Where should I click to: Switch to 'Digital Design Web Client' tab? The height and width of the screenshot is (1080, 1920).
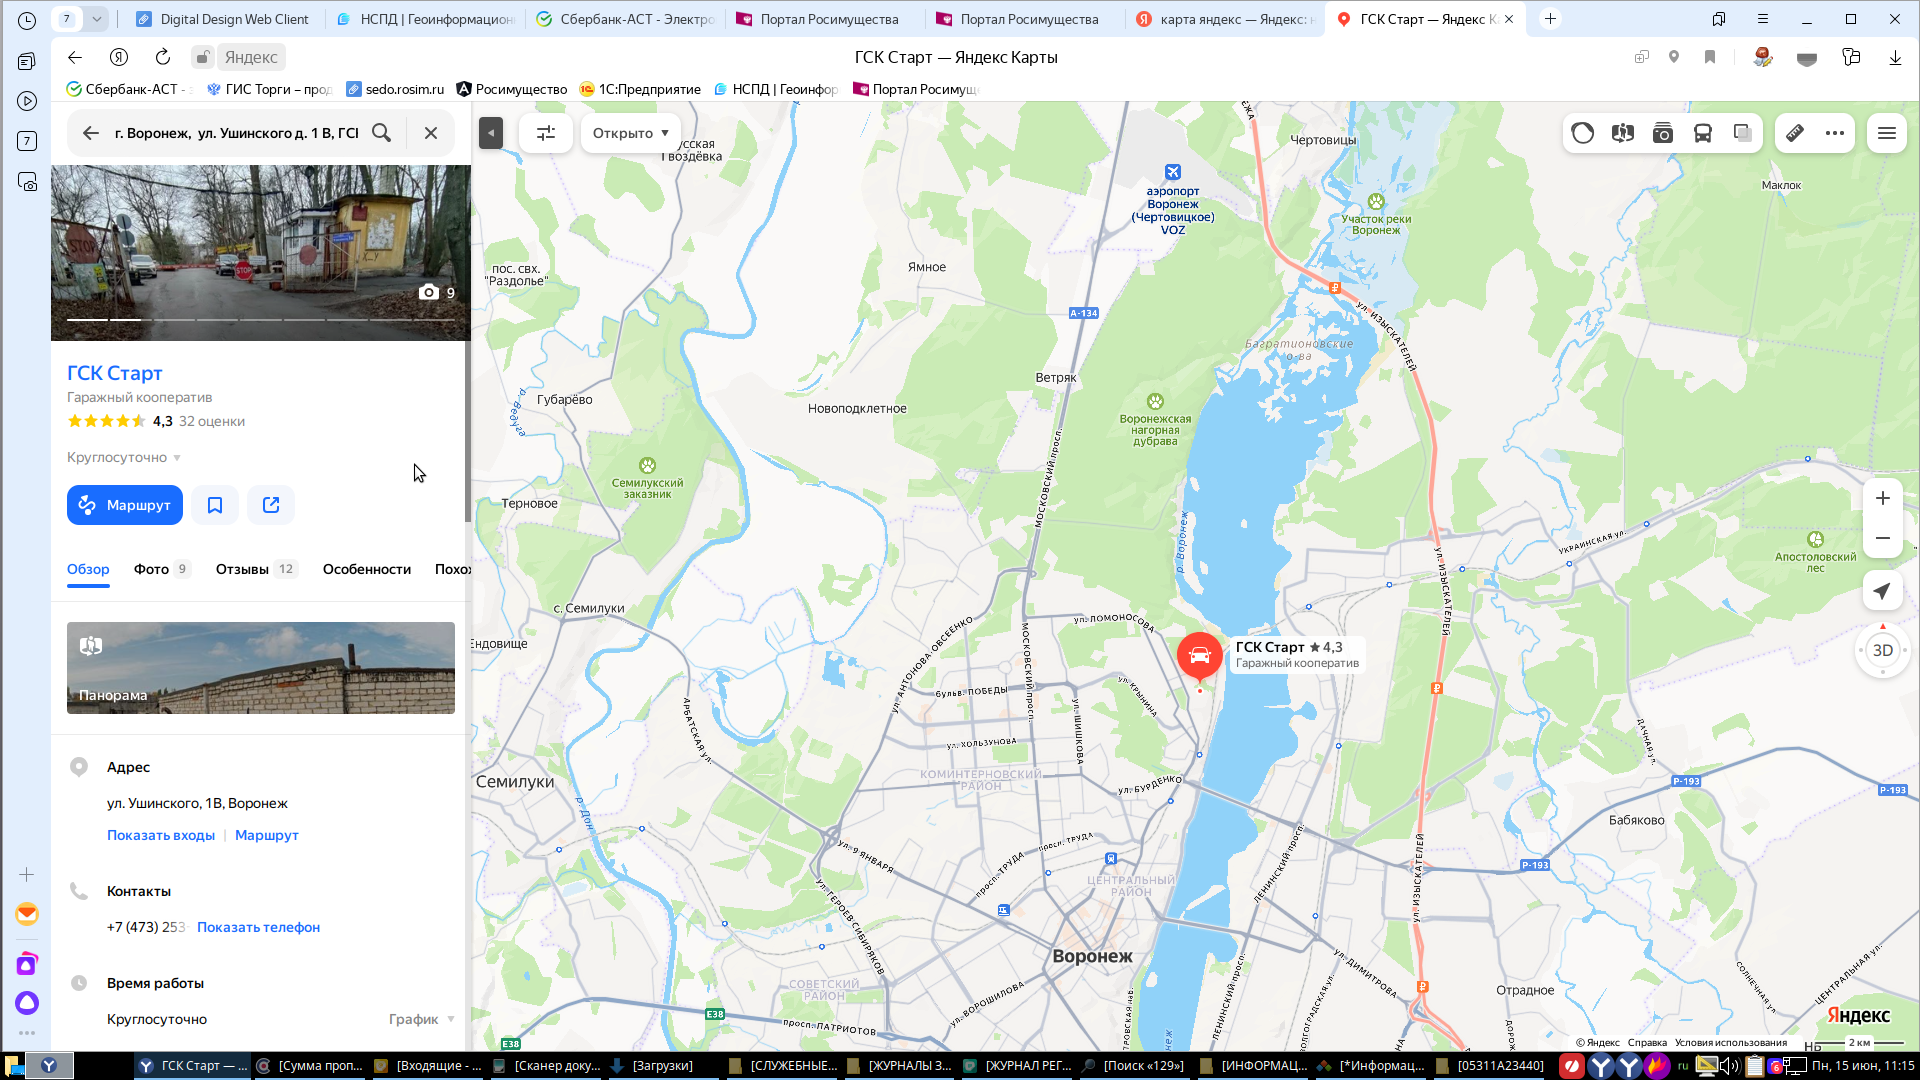(223, 19)
